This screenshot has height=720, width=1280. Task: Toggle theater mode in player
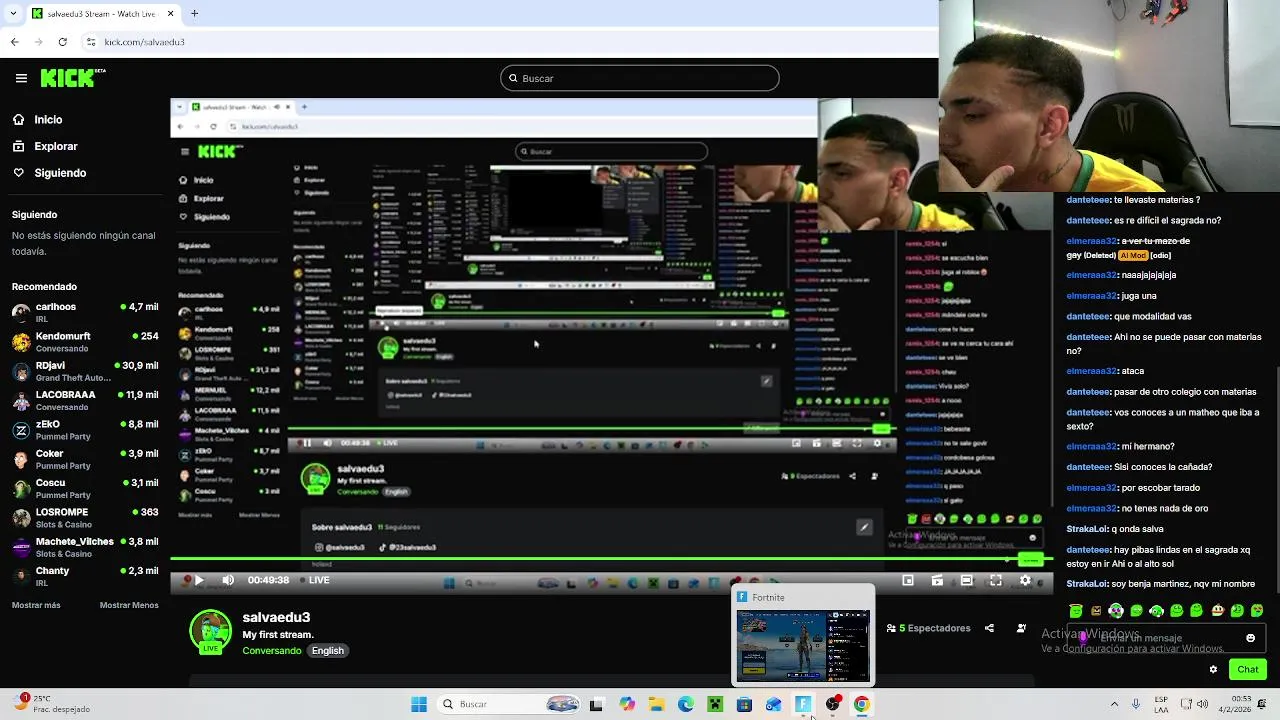966,580
